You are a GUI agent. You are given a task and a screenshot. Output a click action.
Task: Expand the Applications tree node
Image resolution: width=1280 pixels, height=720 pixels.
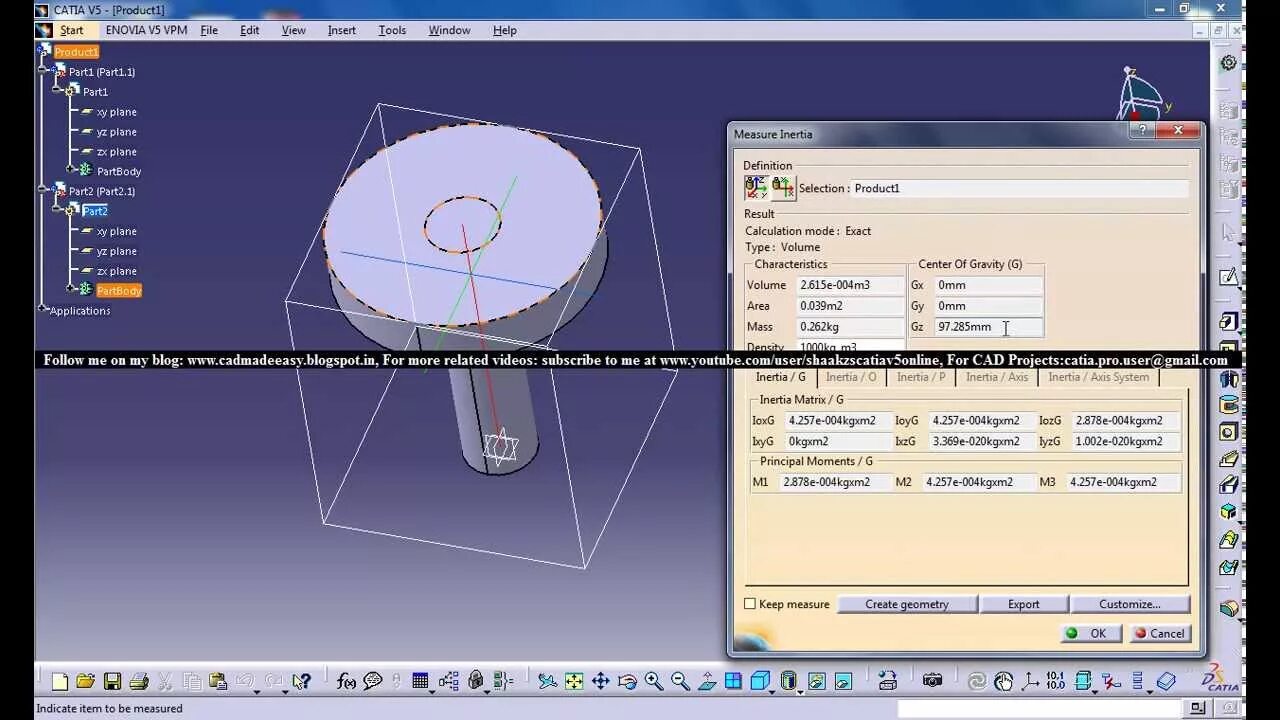[42, 310]
